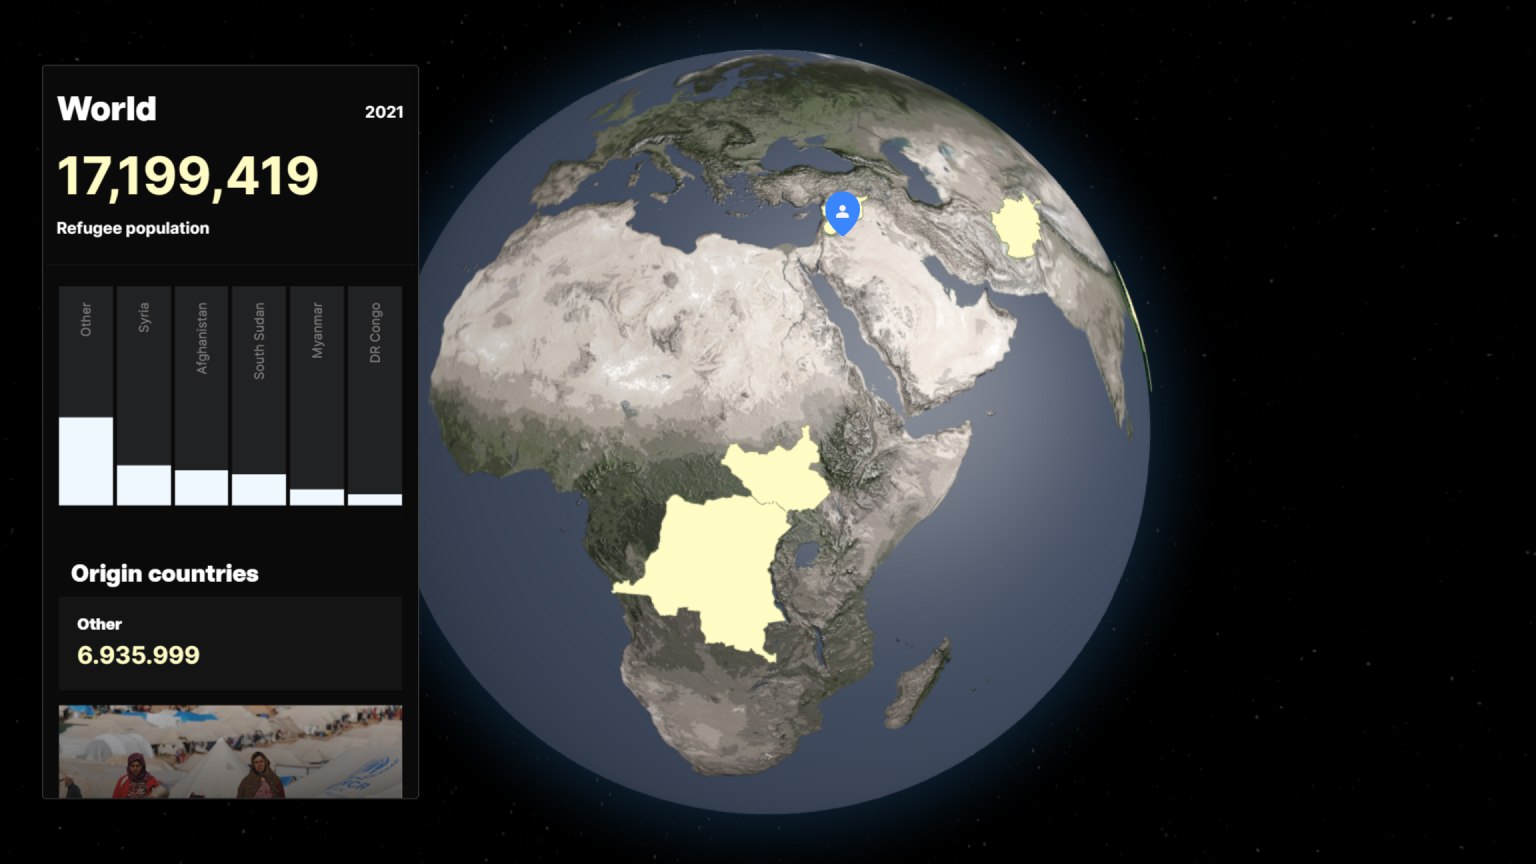Click the Origin countries heading
The height and width of the screenshot is (864, 1536).
point(165,573)
